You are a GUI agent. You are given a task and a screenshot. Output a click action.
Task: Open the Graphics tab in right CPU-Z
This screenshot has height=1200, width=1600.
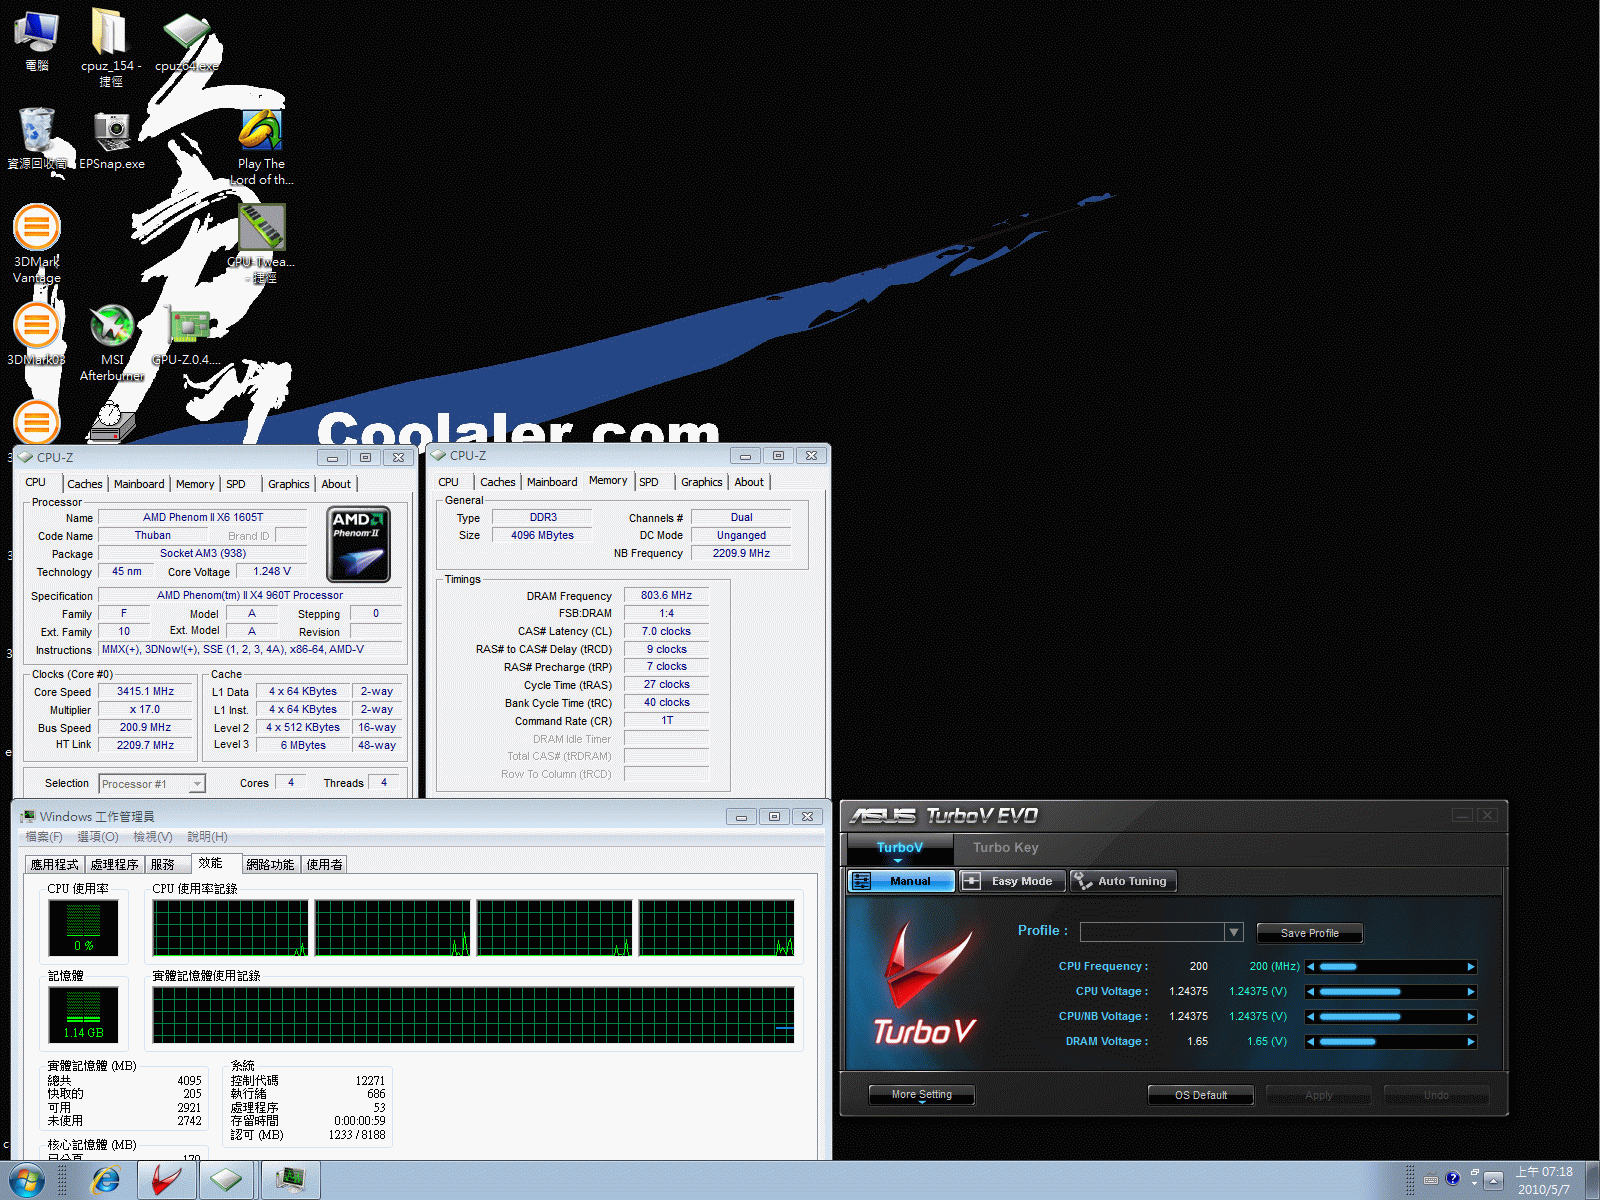tap(702, 482)
